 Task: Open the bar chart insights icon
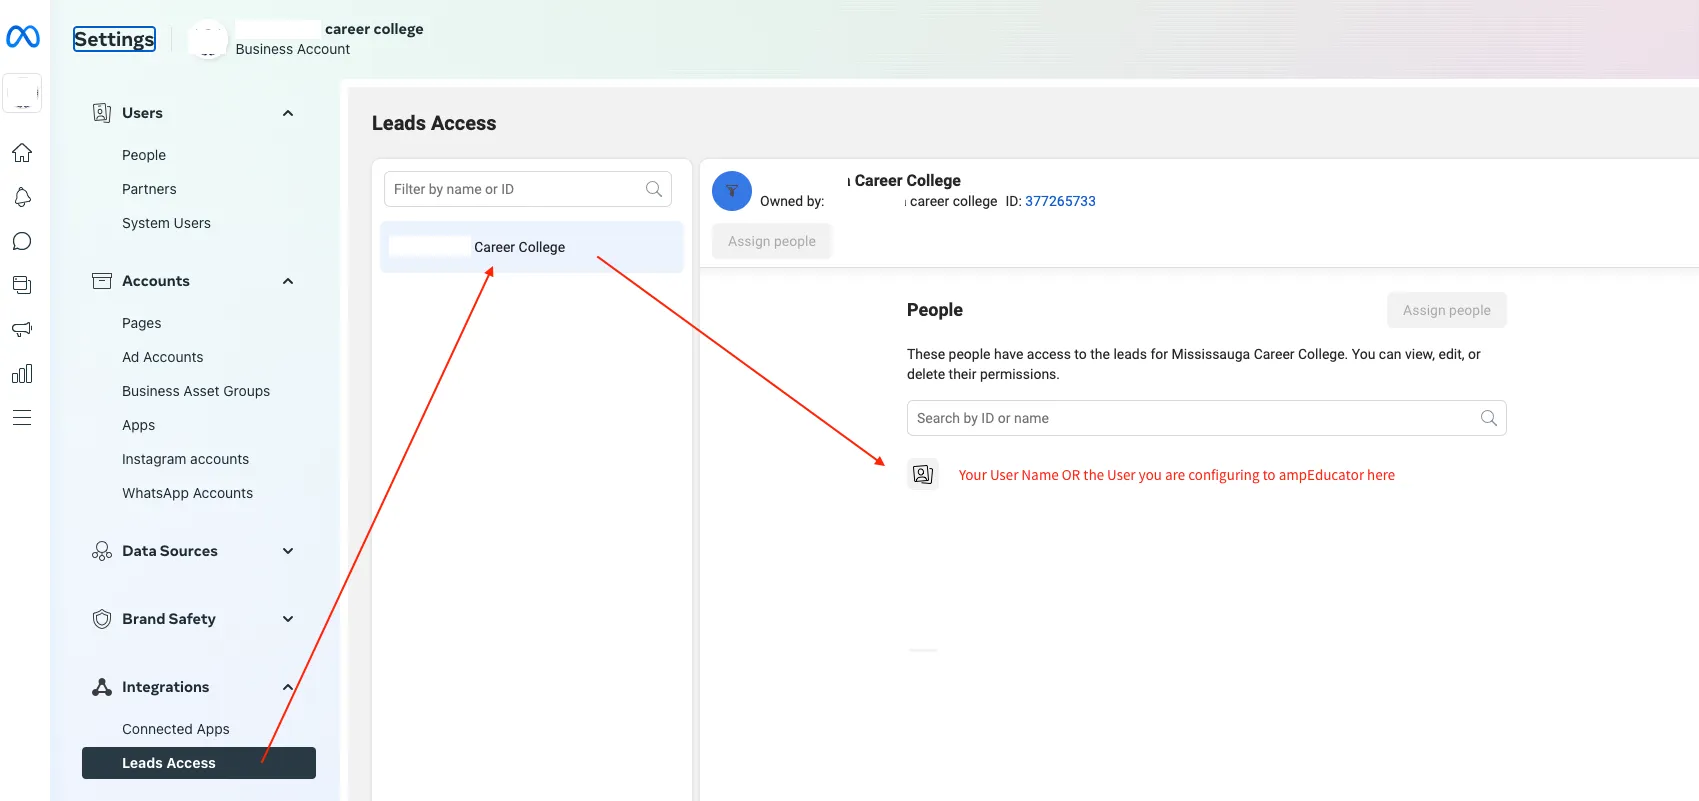(22, 373)
